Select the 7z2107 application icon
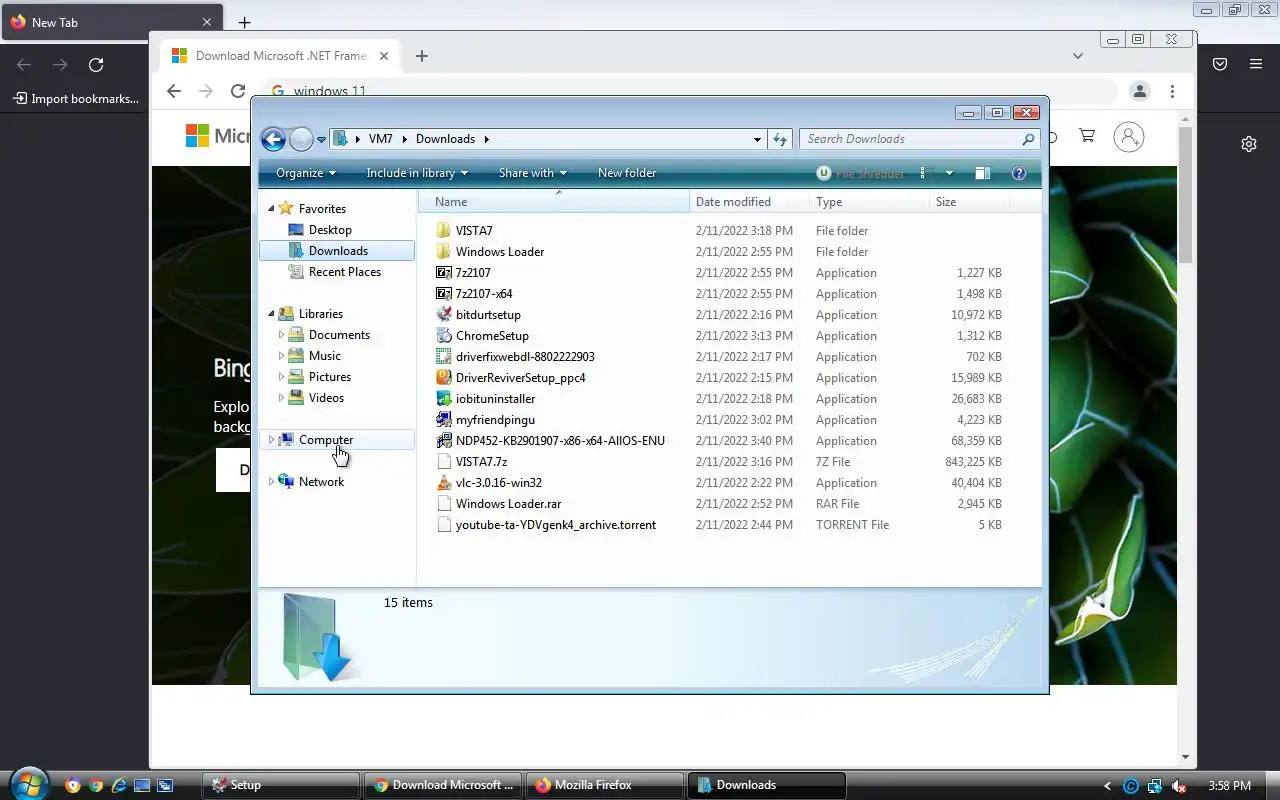Viewport: 1280px width, 800px height. pos(444,272)
